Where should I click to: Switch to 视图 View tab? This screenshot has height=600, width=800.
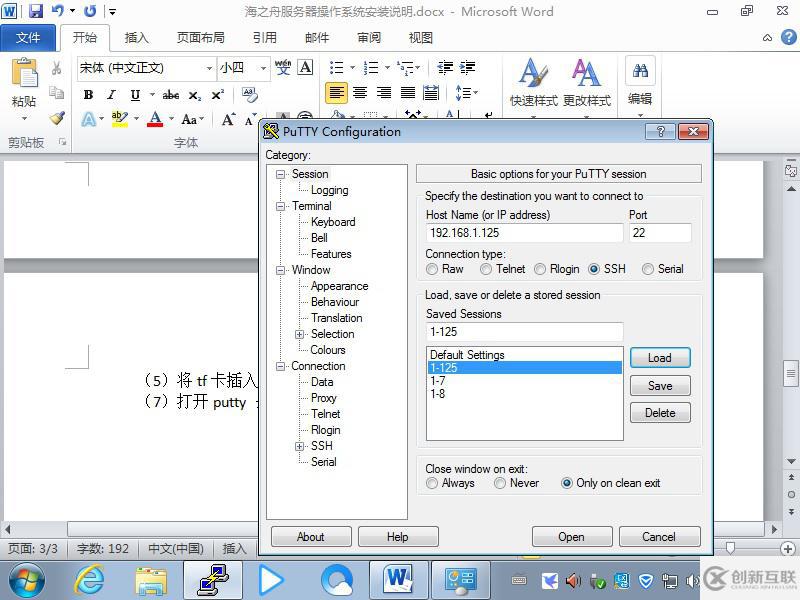420,38
